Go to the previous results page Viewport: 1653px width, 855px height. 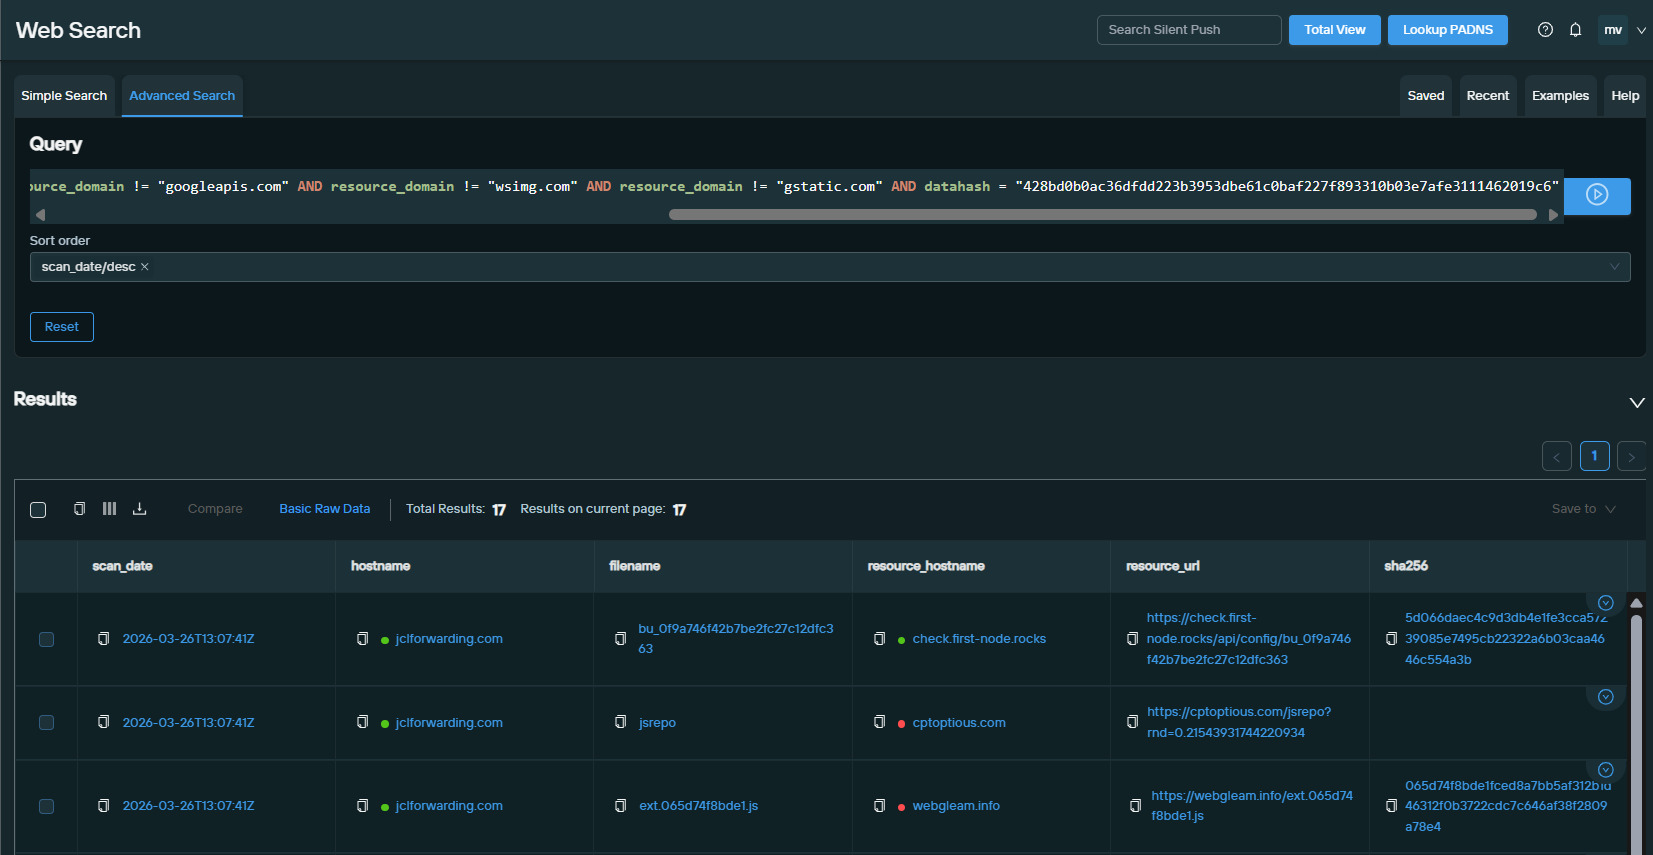tap(1557, 456)
